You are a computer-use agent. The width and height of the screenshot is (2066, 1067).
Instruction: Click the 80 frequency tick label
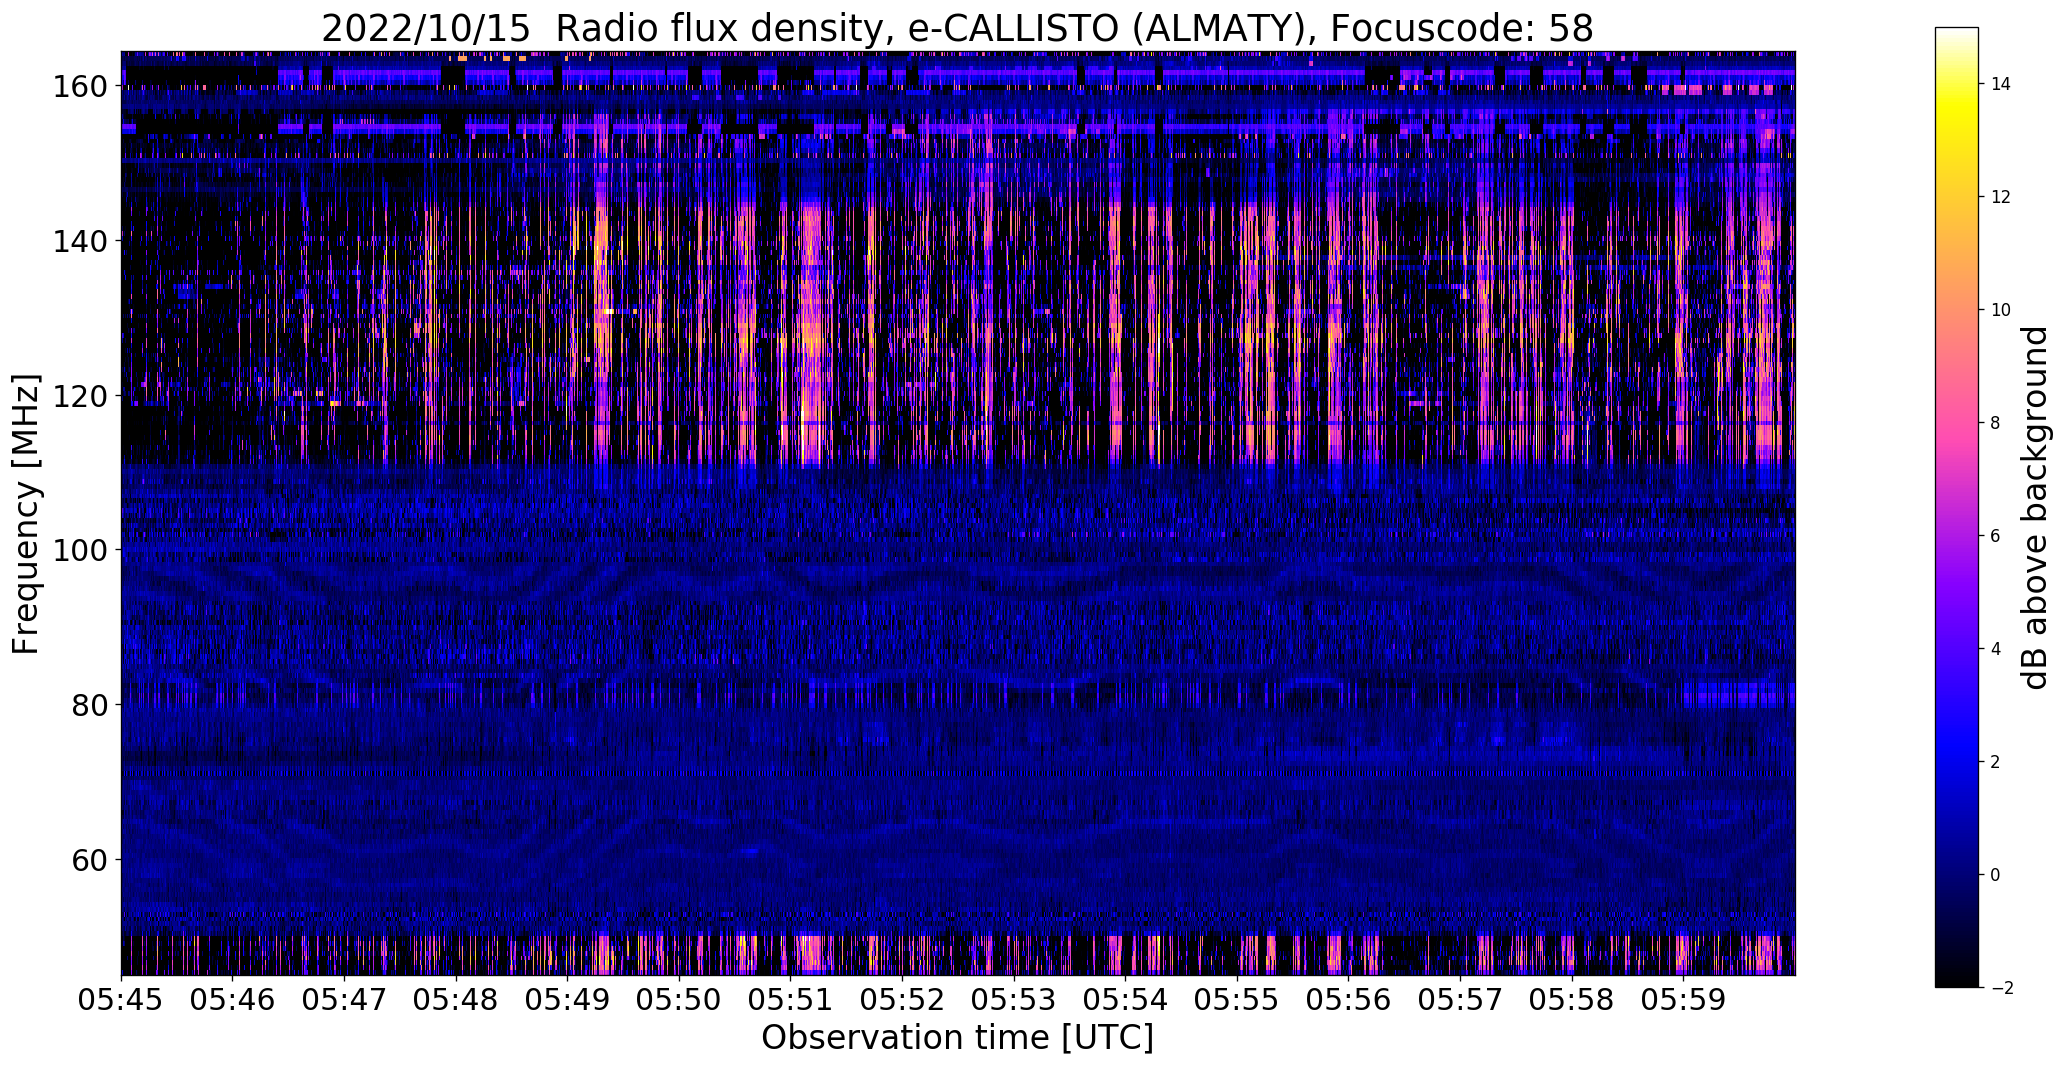coord(88,705)
